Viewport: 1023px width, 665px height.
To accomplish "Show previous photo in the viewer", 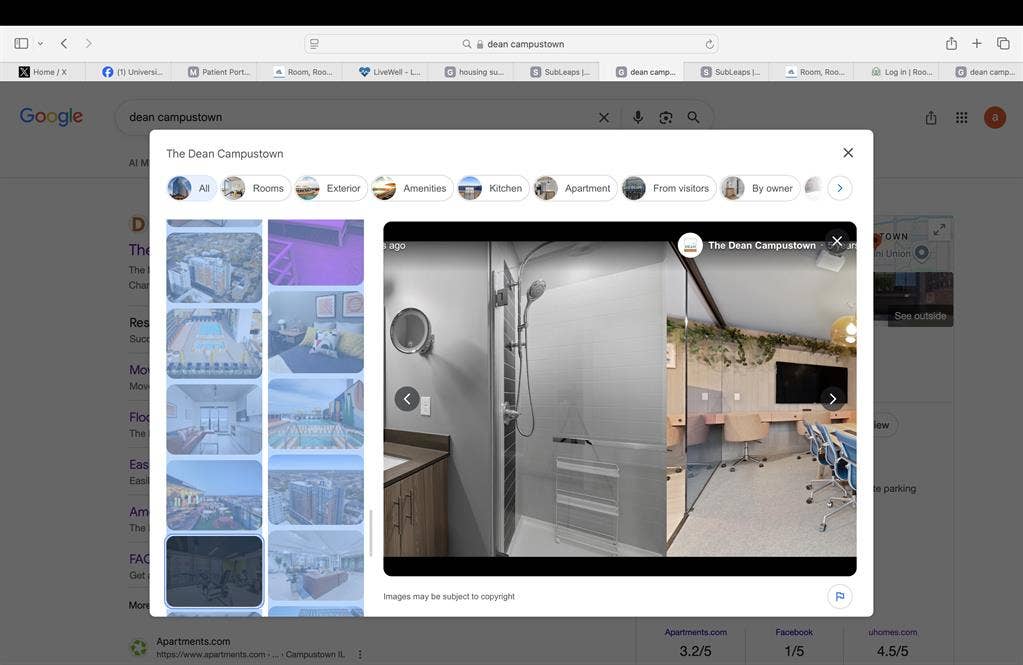I will click(x=407, y=399).
